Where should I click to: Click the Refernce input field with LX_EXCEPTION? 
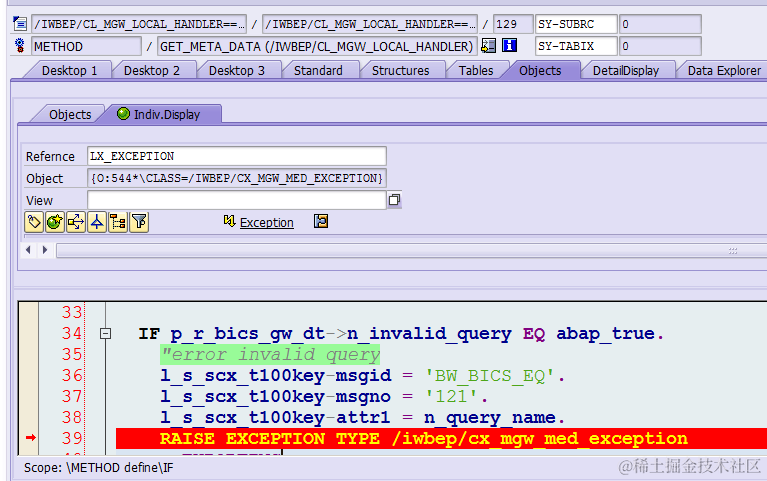237,156
